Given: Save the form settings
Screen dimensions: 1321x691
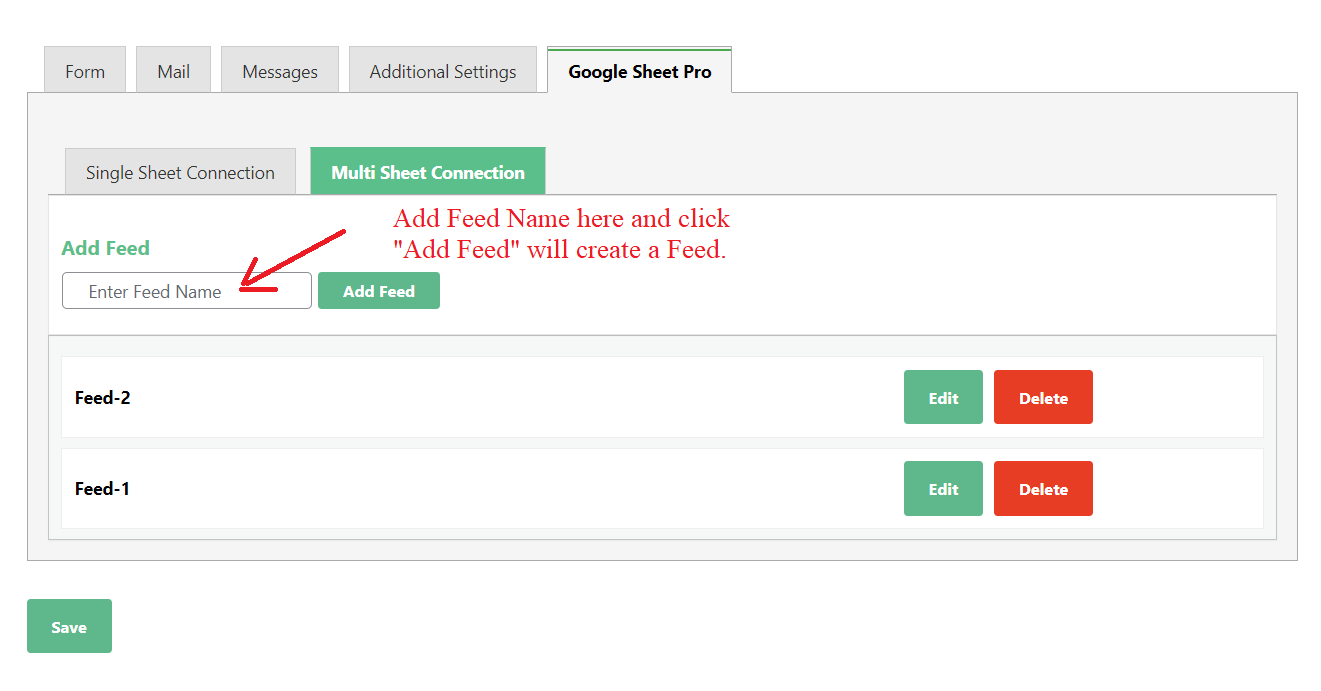Looking at the screenshot, I should (69, 627).
